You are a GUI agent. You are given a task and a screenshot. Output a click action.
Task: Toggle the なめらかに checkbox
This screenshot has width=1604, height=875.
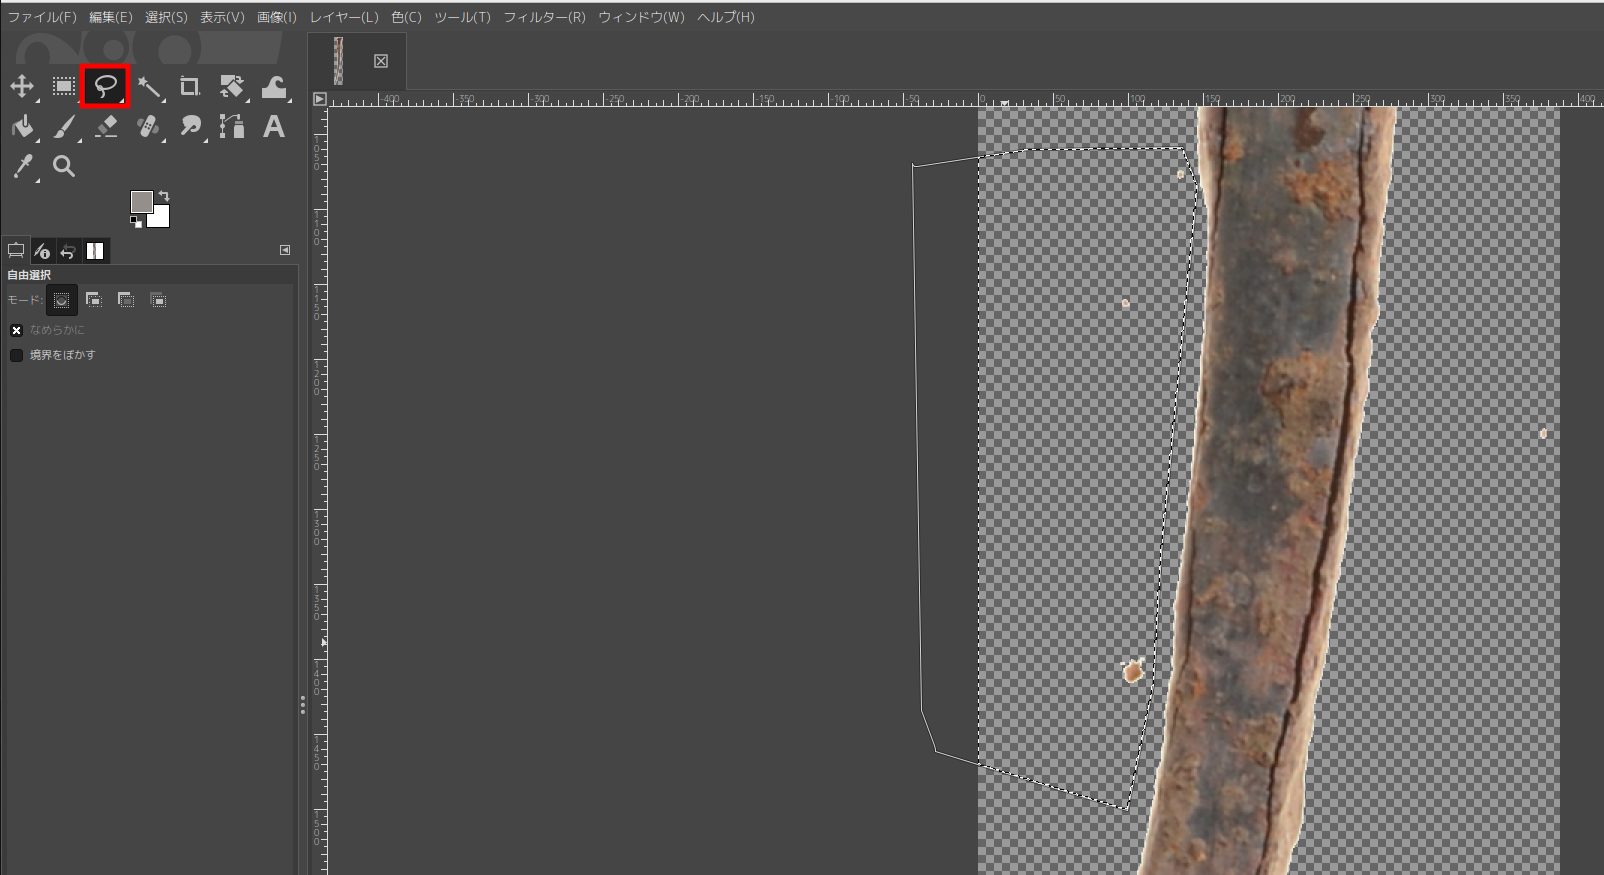(16, 330)
